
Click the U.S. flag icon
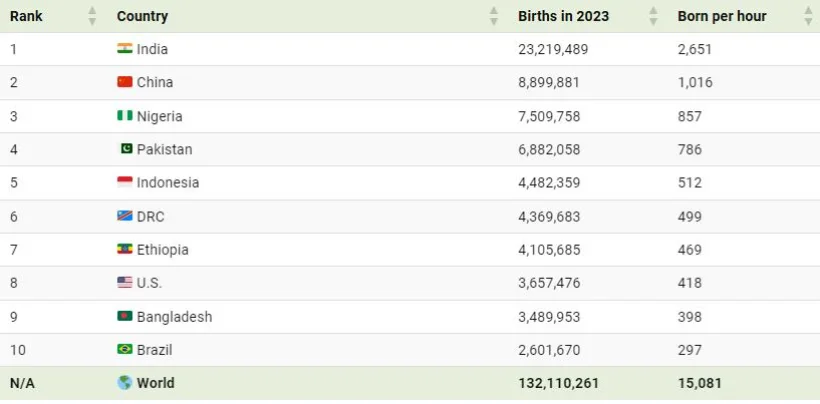124,283
